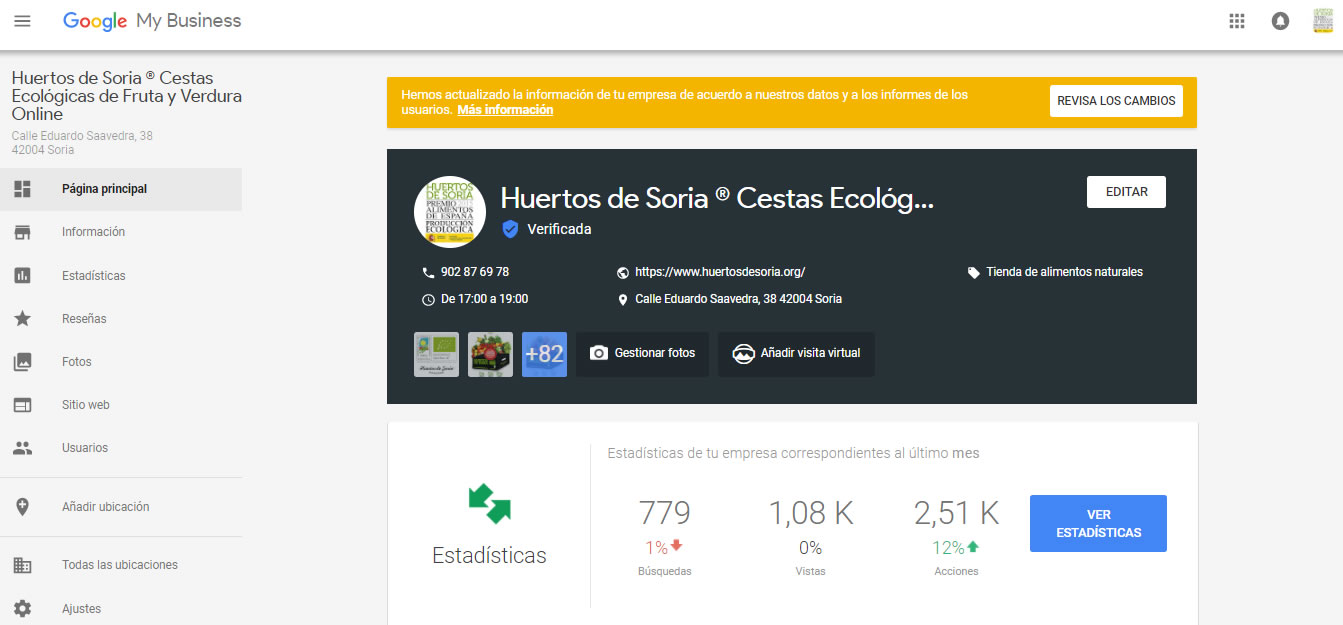
Task: Go to Fotos section
Action: point(76,362)
